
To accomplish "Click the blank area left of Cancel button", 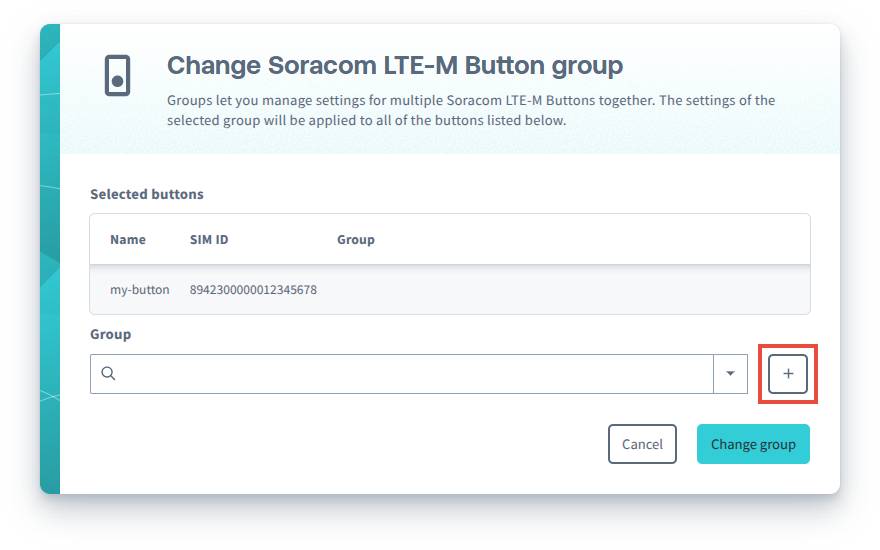I will 340,444.
